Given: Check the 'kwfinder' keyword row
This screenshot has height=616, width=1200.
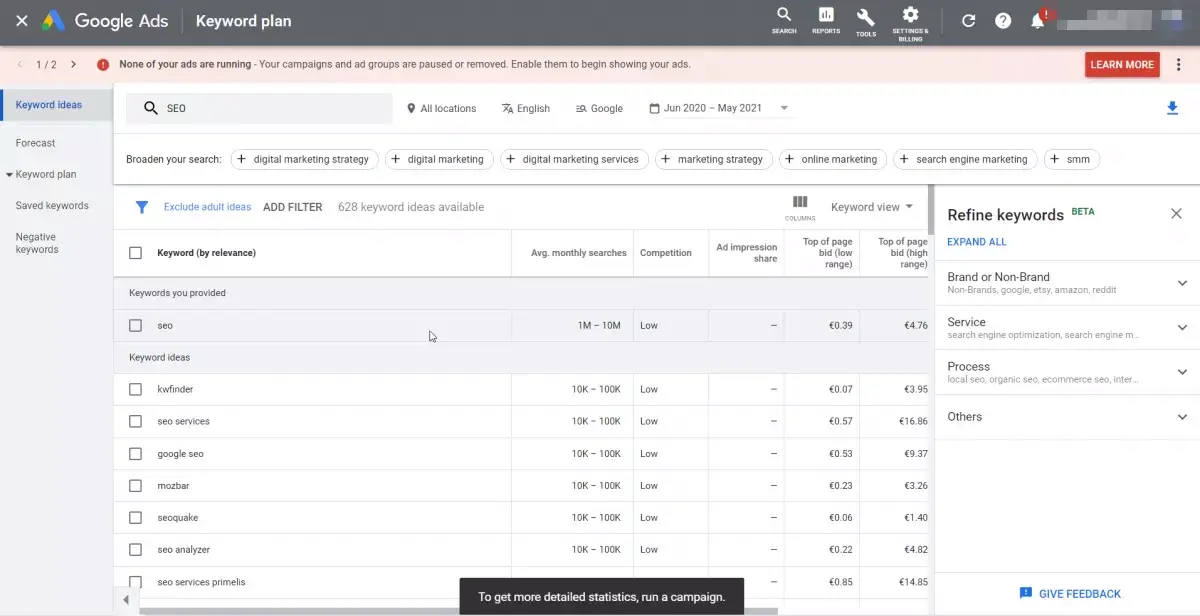Looking at the screenshot, I should point(135,389).
